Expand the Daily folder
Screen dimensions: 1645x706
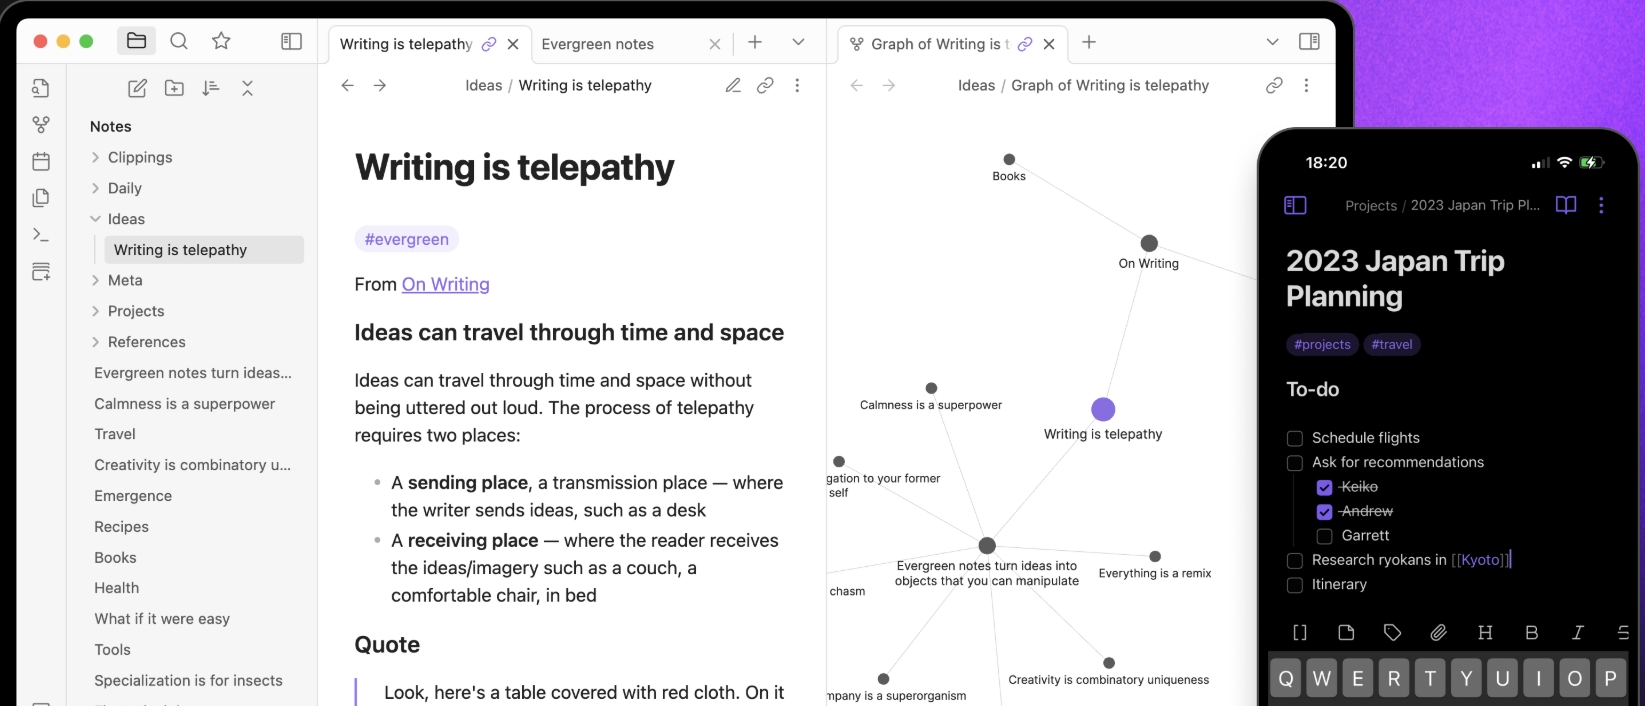pyautogui.click(x=95, y=188)
